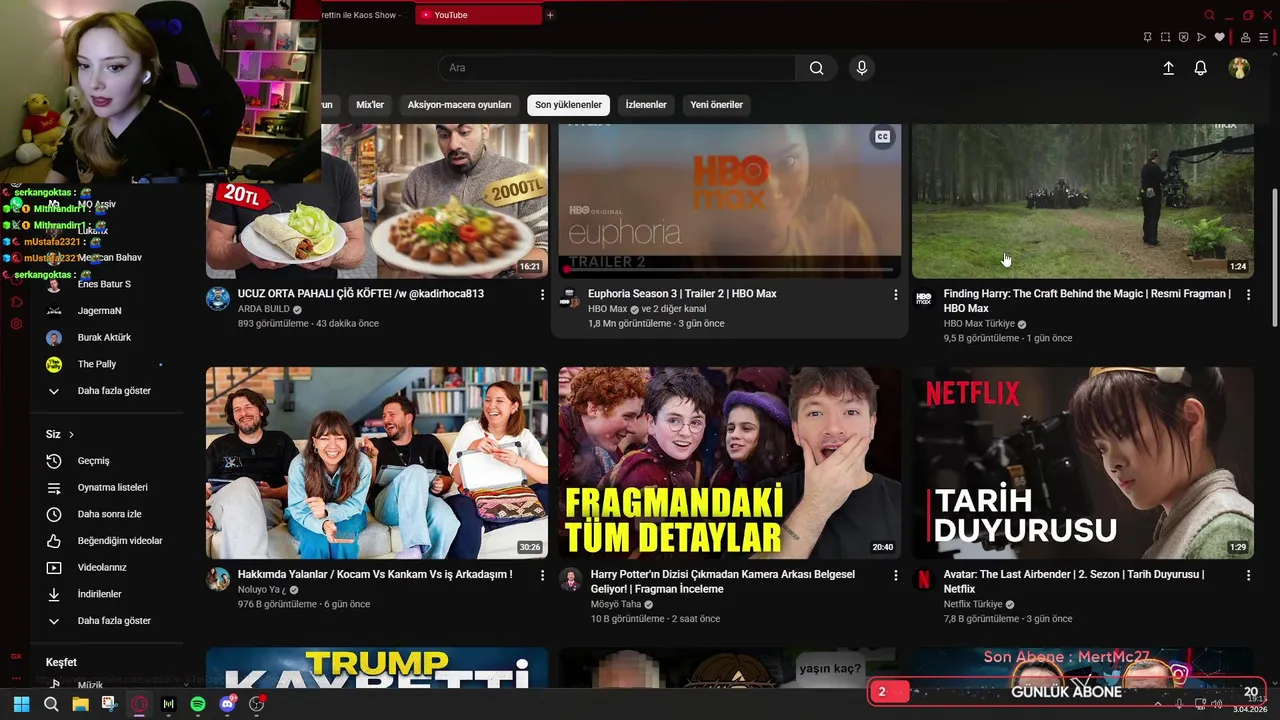The width and height of the screenshot is (1280, 720).
Task: Click Opera send/flow arrow icon
Action: tap(1202, 37)
